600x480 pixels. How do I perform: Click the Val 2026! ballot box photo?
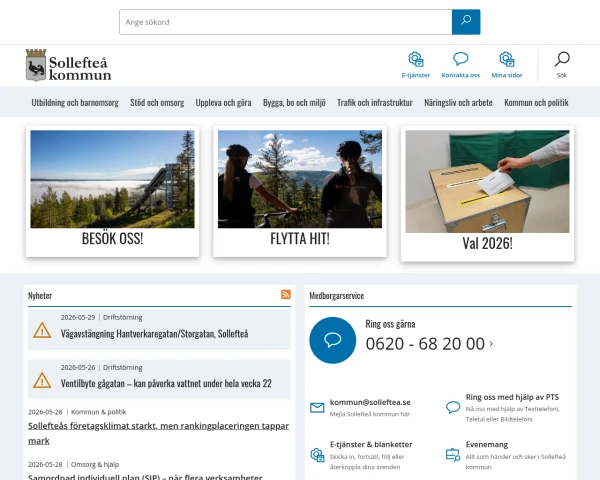click(487, 181)
